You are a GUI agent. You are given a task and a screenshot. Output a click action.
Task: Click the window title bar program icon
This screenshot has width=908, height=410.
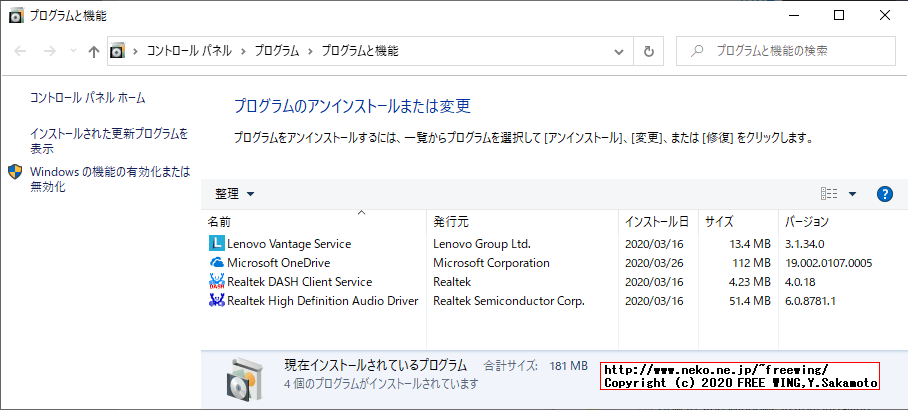pos(17,16)
